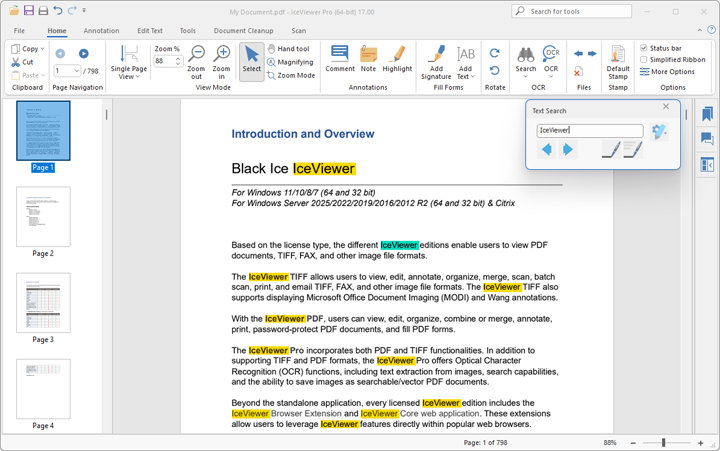Switch to the Annotation tab
720x451 pixels.
(101, 31)
